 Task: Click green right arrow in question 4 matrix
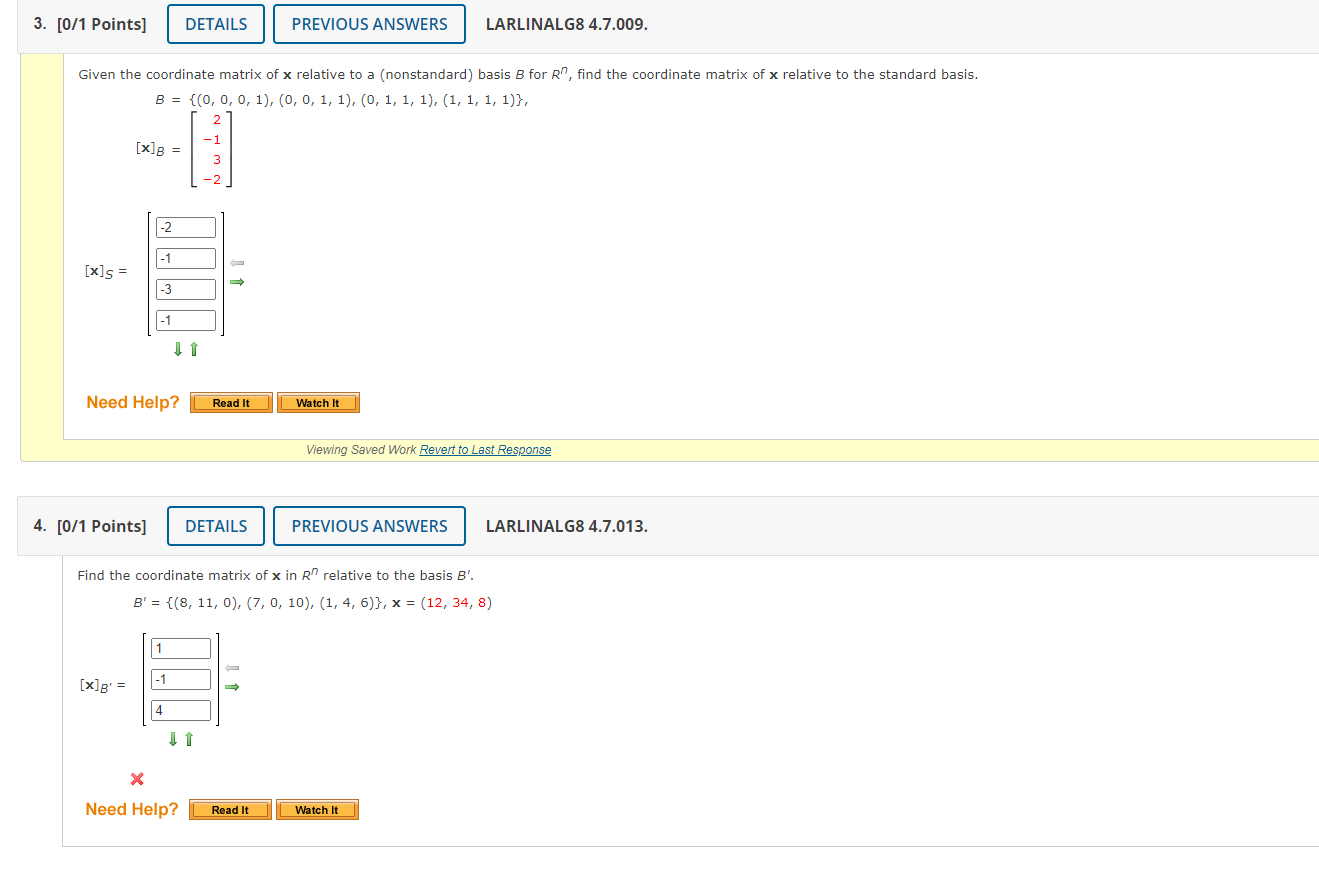click(x=232, y=687)
